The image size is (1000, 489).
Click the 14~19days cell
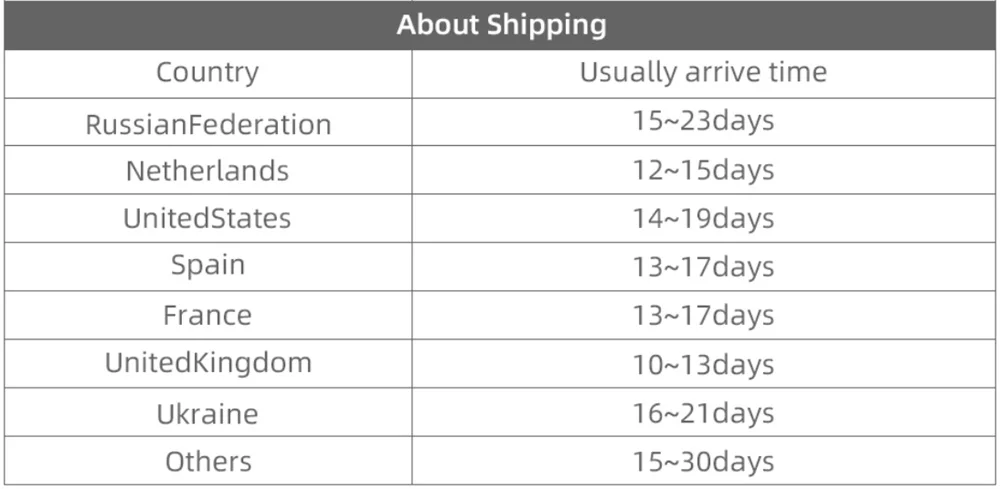[703, 219]
